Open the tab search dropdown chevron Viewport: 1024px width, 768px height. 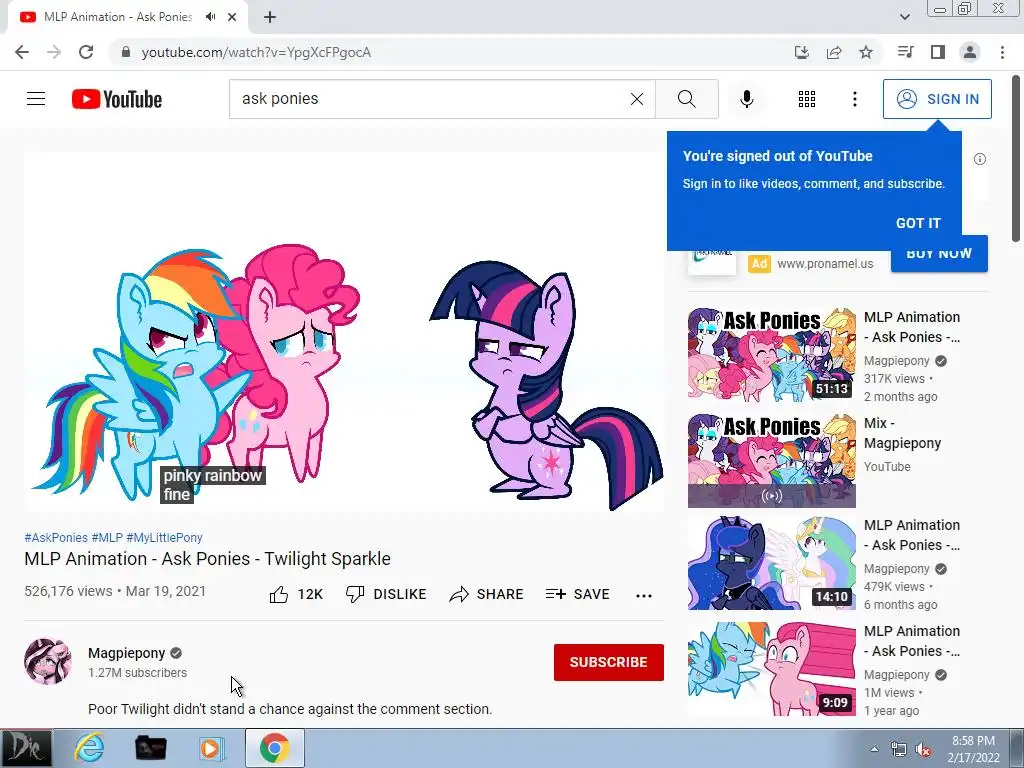click(x=904, y=17)
